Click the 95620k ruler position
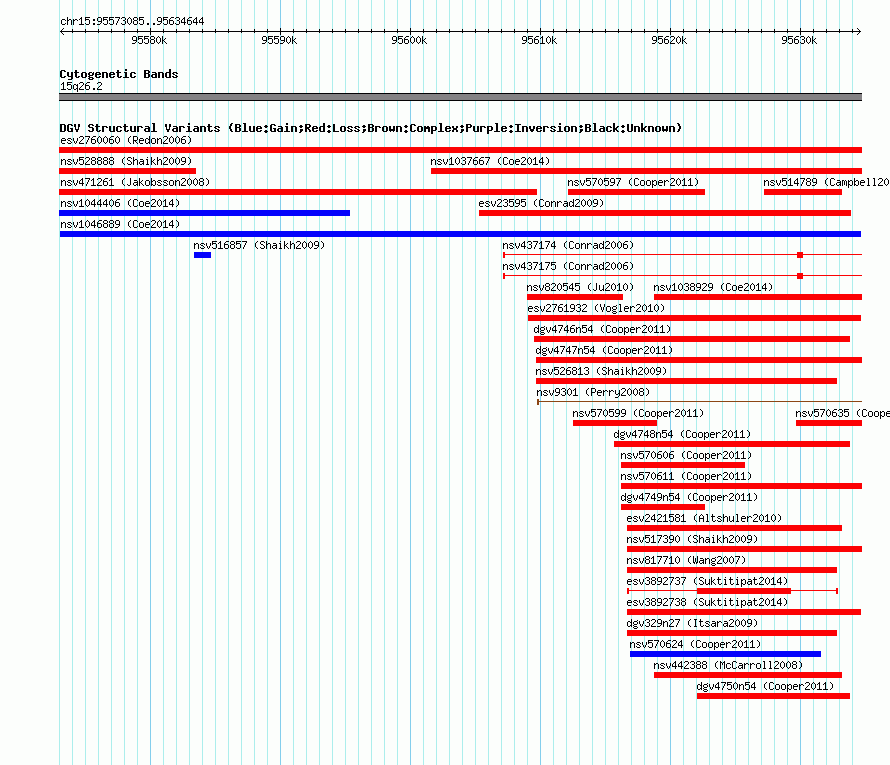 (x=669, y=40)
